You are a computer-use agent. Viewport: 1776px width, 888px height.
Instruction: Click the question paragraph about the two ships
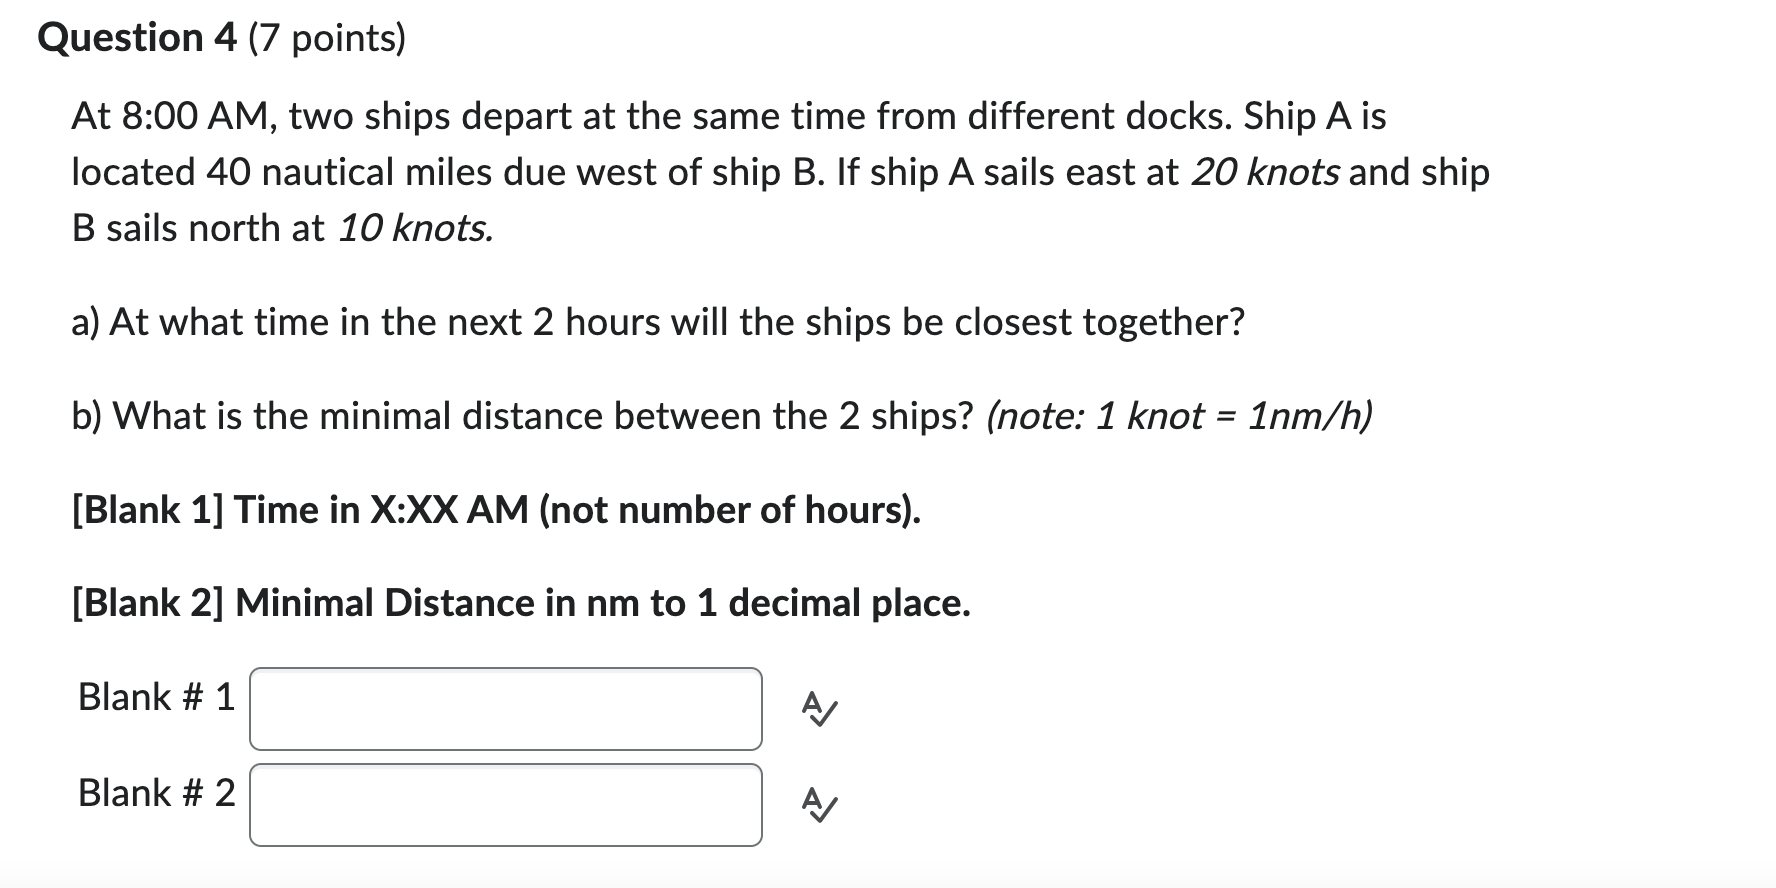click(780, 171)
